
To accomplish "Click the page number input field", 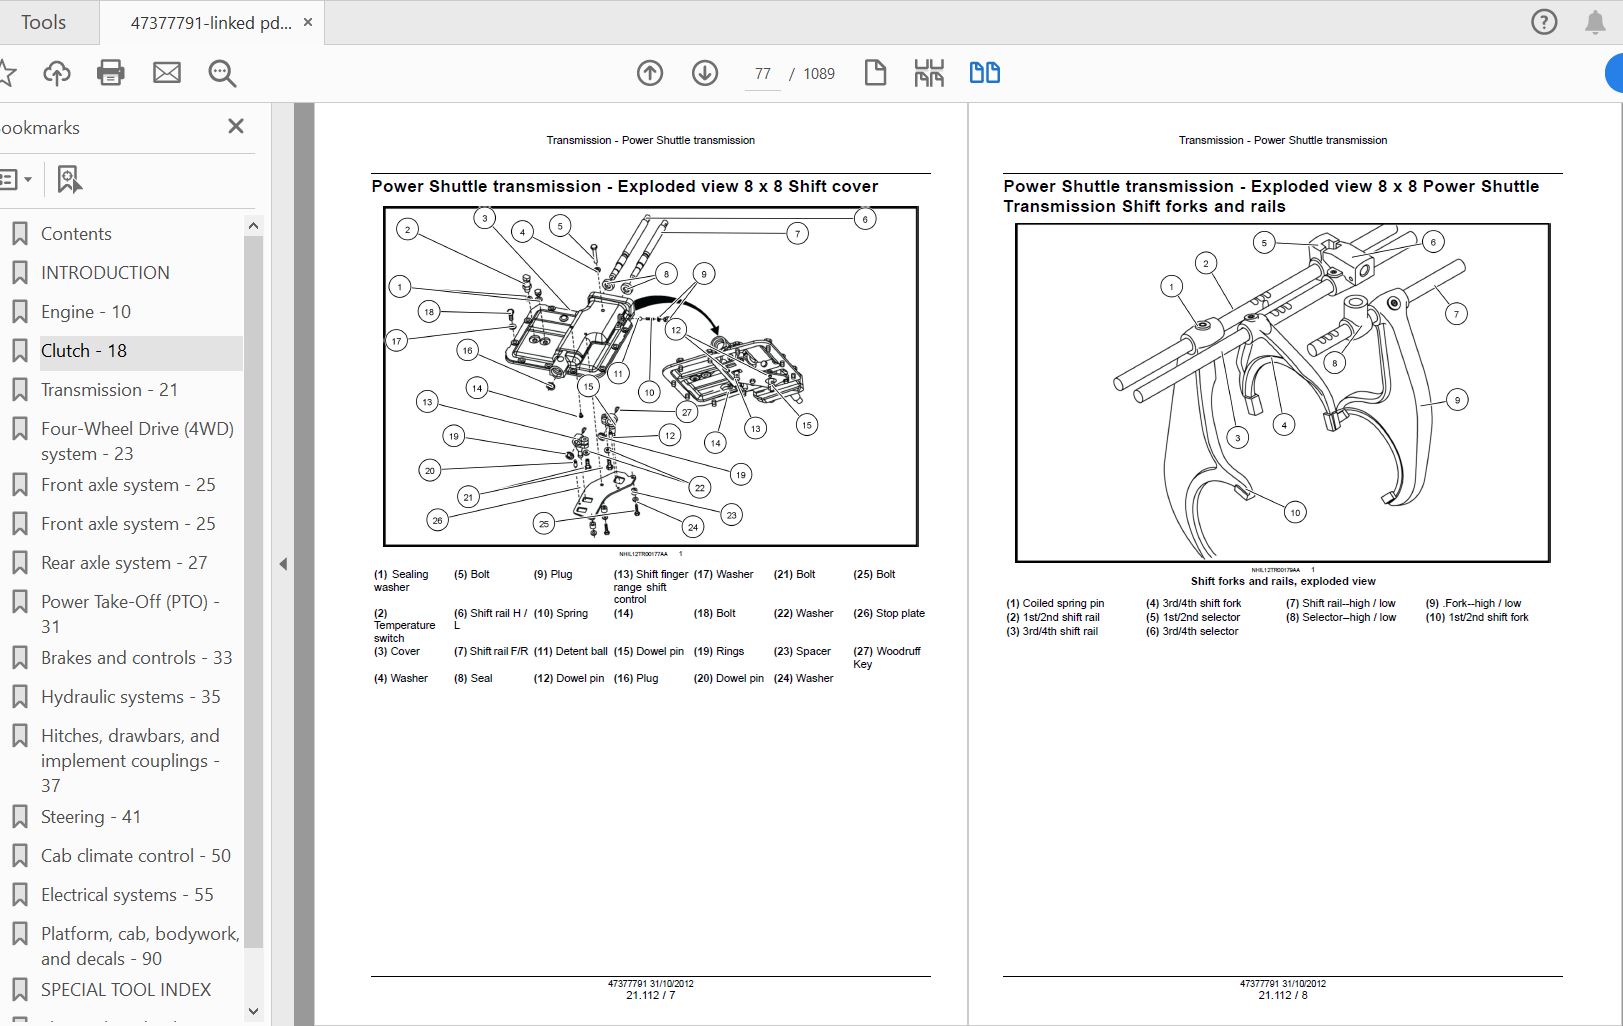I will point(763,74).
